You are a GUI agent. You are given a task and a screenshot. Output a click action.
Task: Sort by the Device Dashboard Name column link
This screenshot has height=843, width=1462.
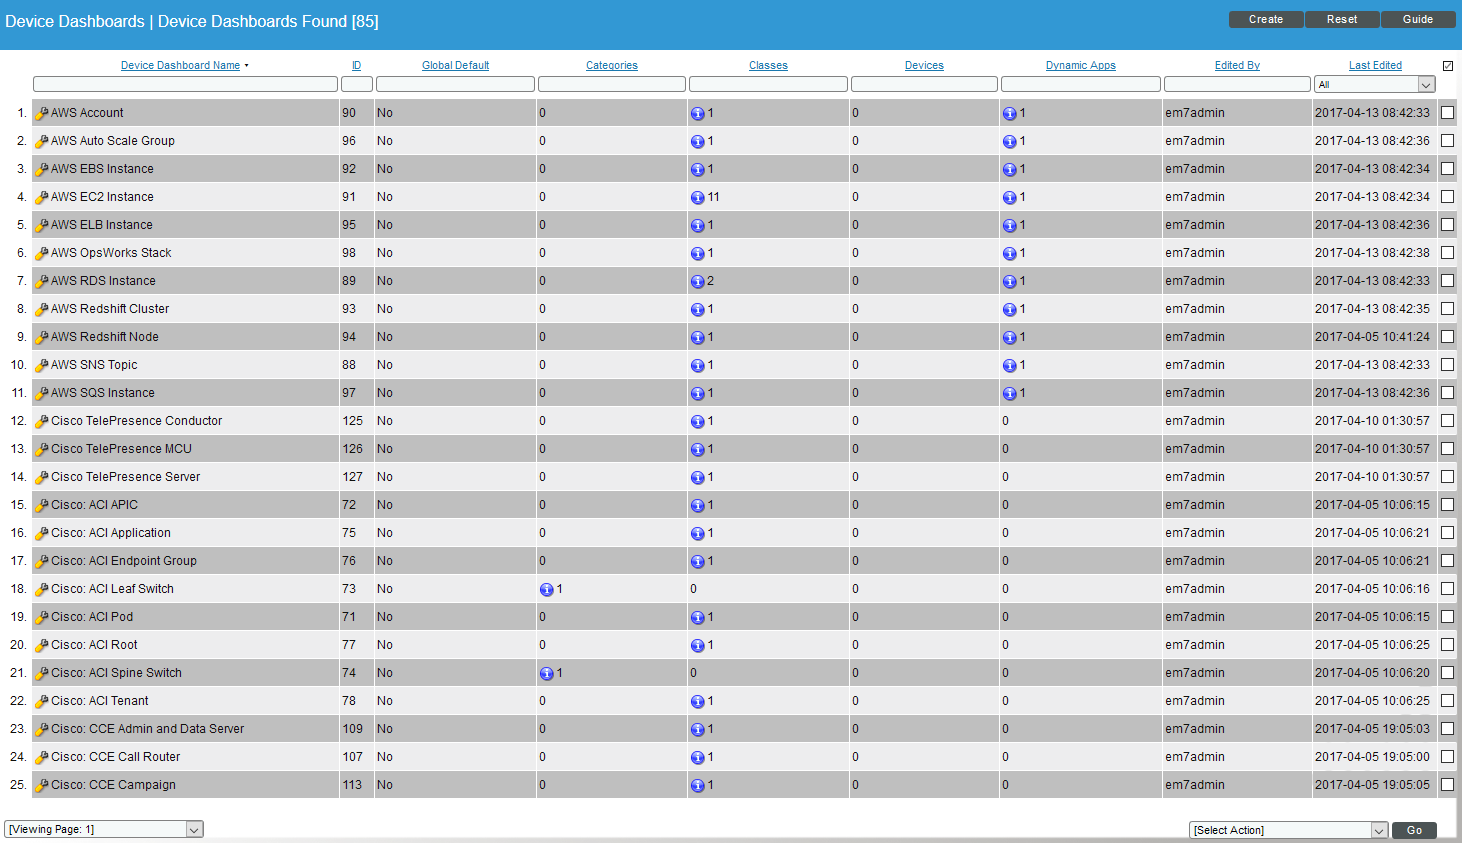182,65
